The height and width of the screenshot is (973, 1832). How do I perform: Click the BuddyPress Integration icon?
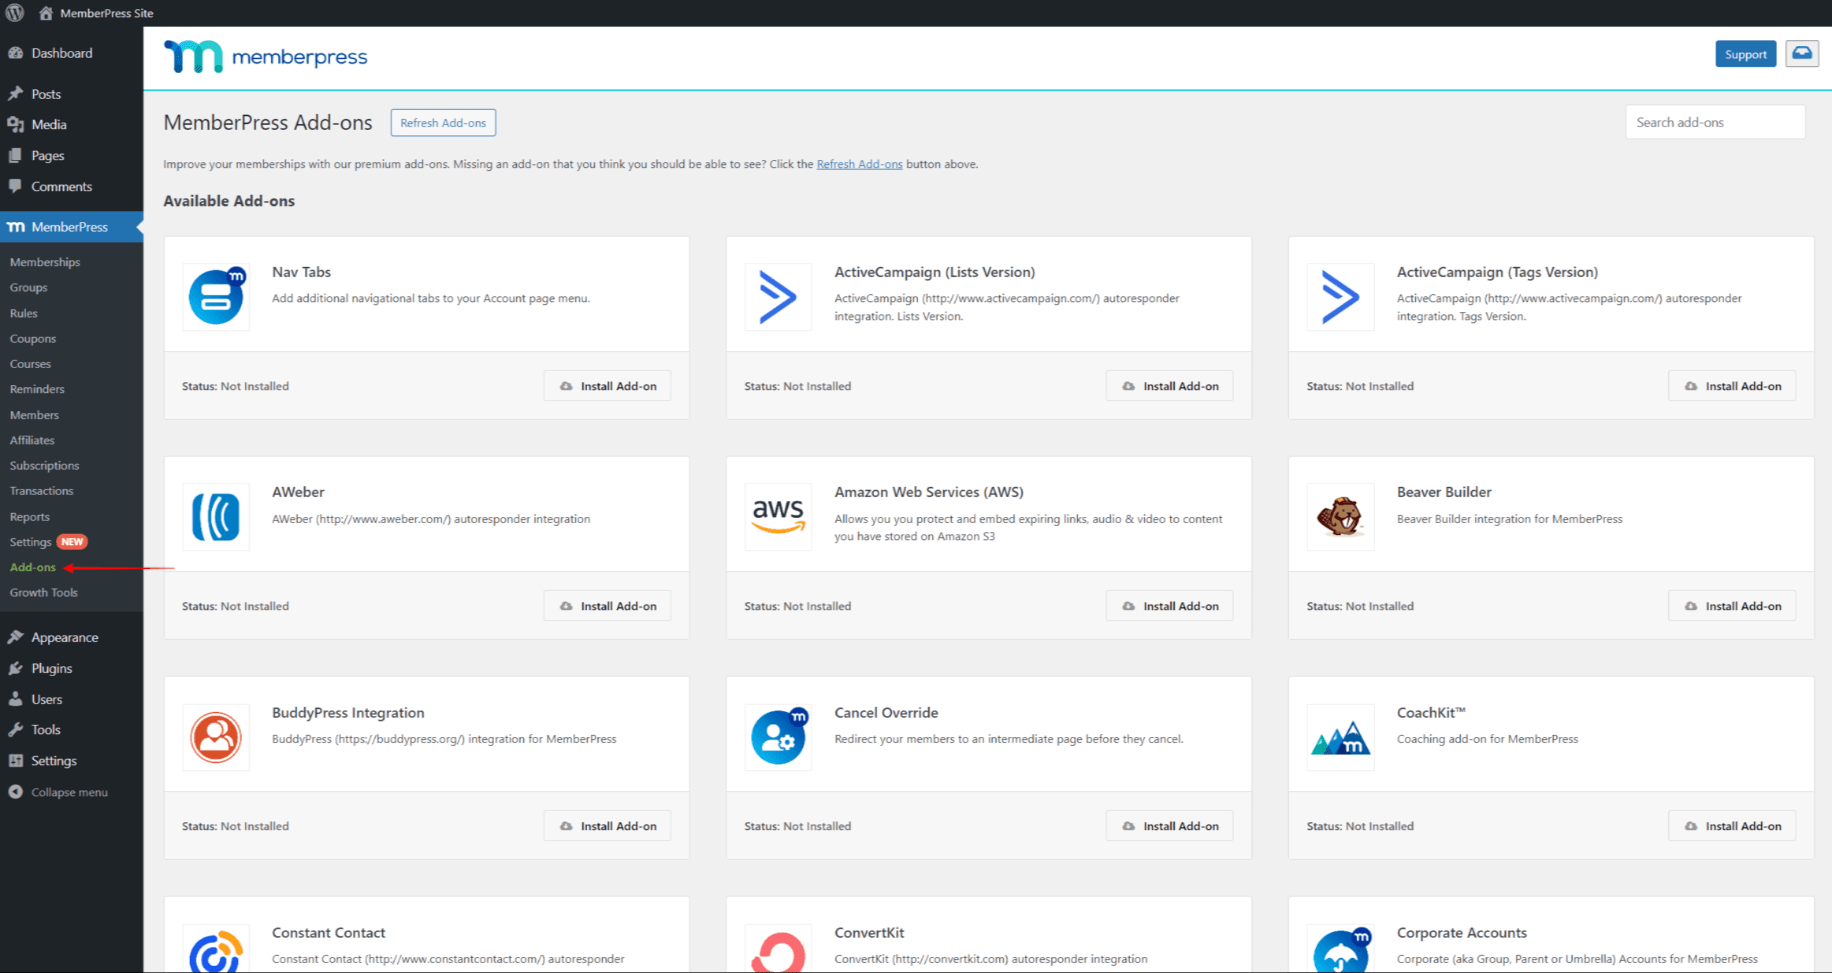(215, 737)
